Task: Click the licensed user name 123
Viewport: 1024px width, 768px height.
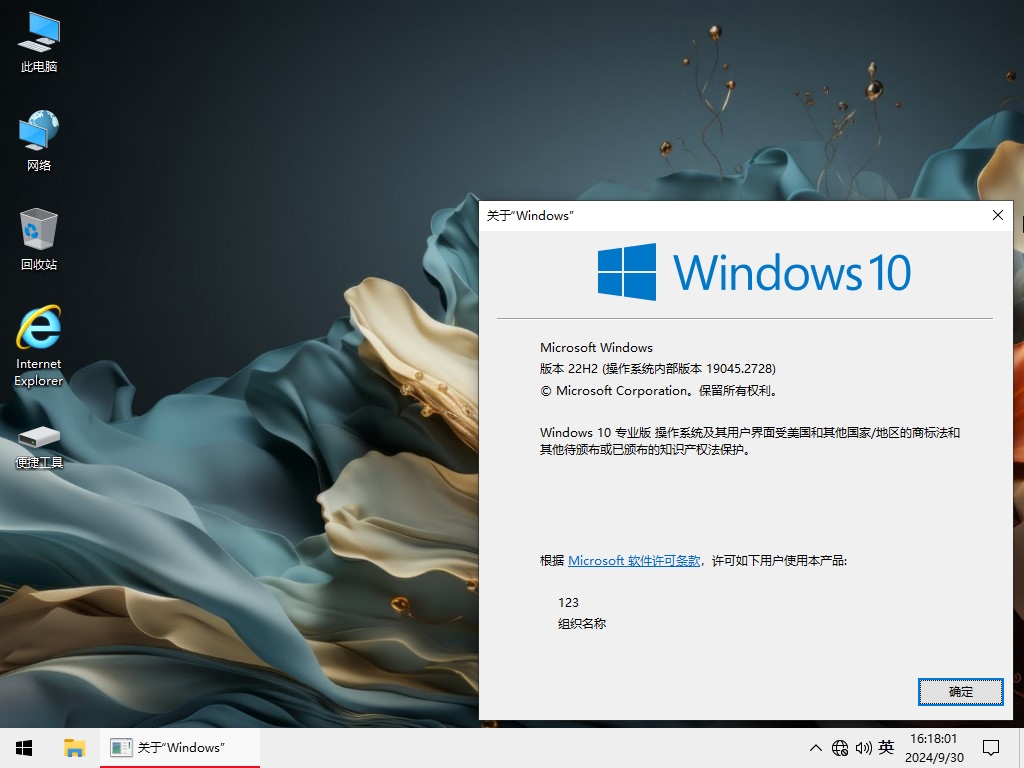Action: pos(568,602)
